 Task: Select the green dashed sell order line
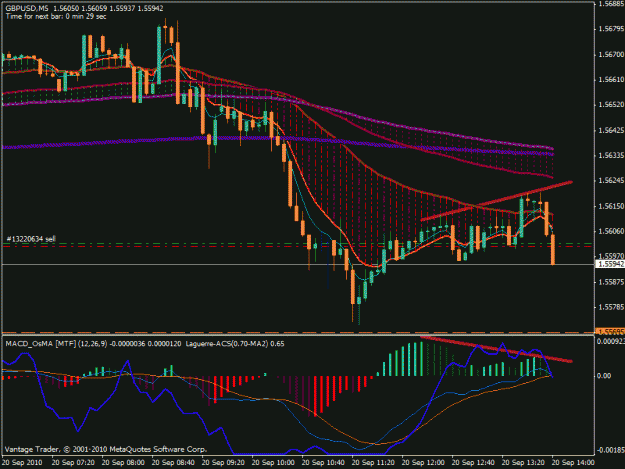coord(298,243)
